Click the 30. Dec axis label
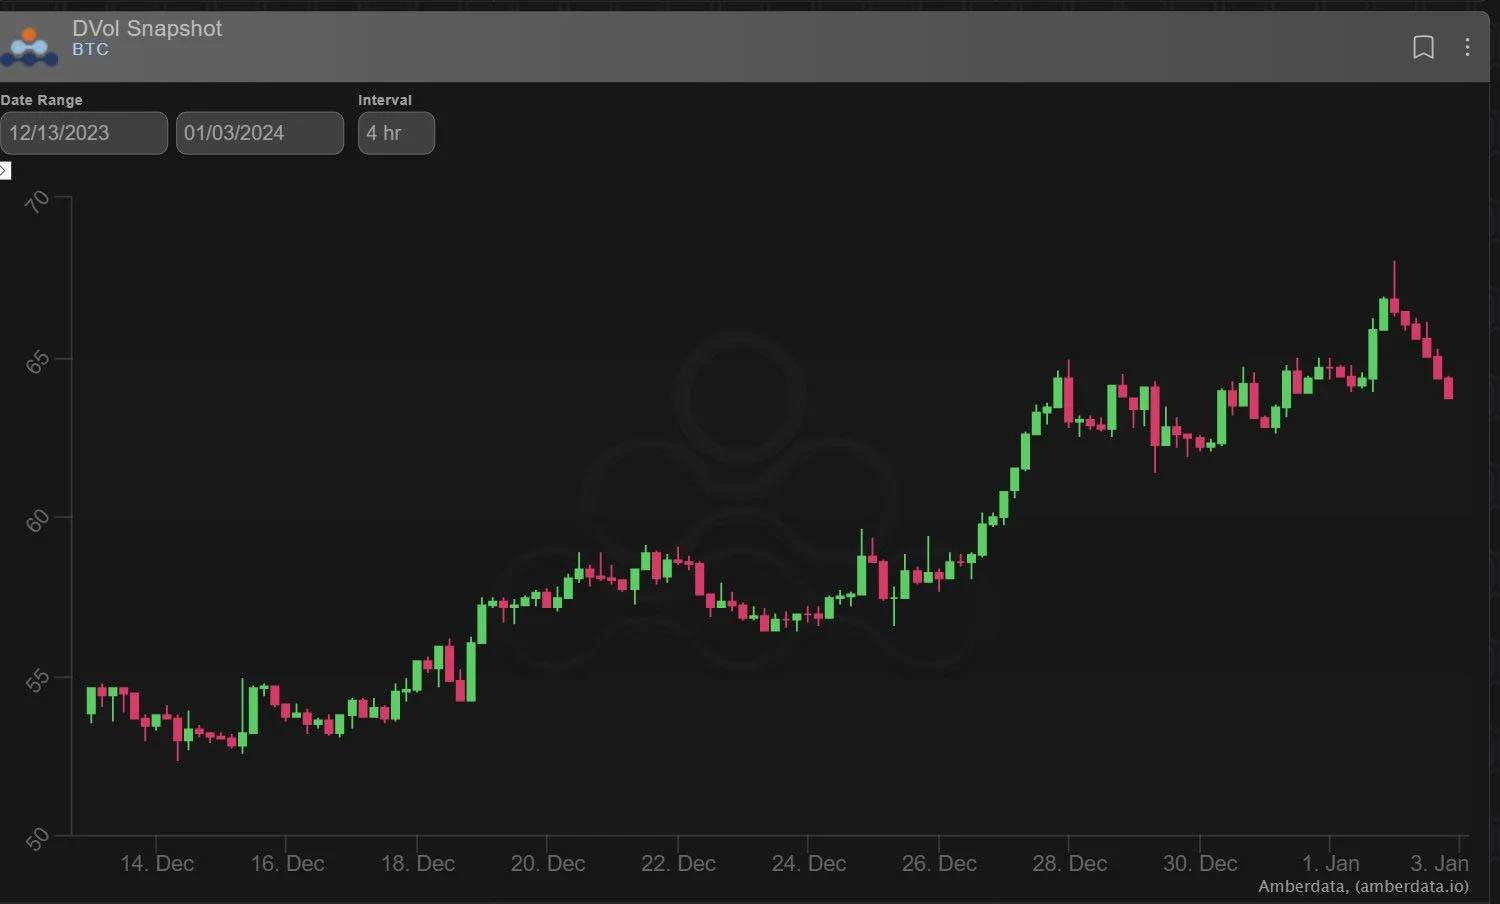 1200,863
